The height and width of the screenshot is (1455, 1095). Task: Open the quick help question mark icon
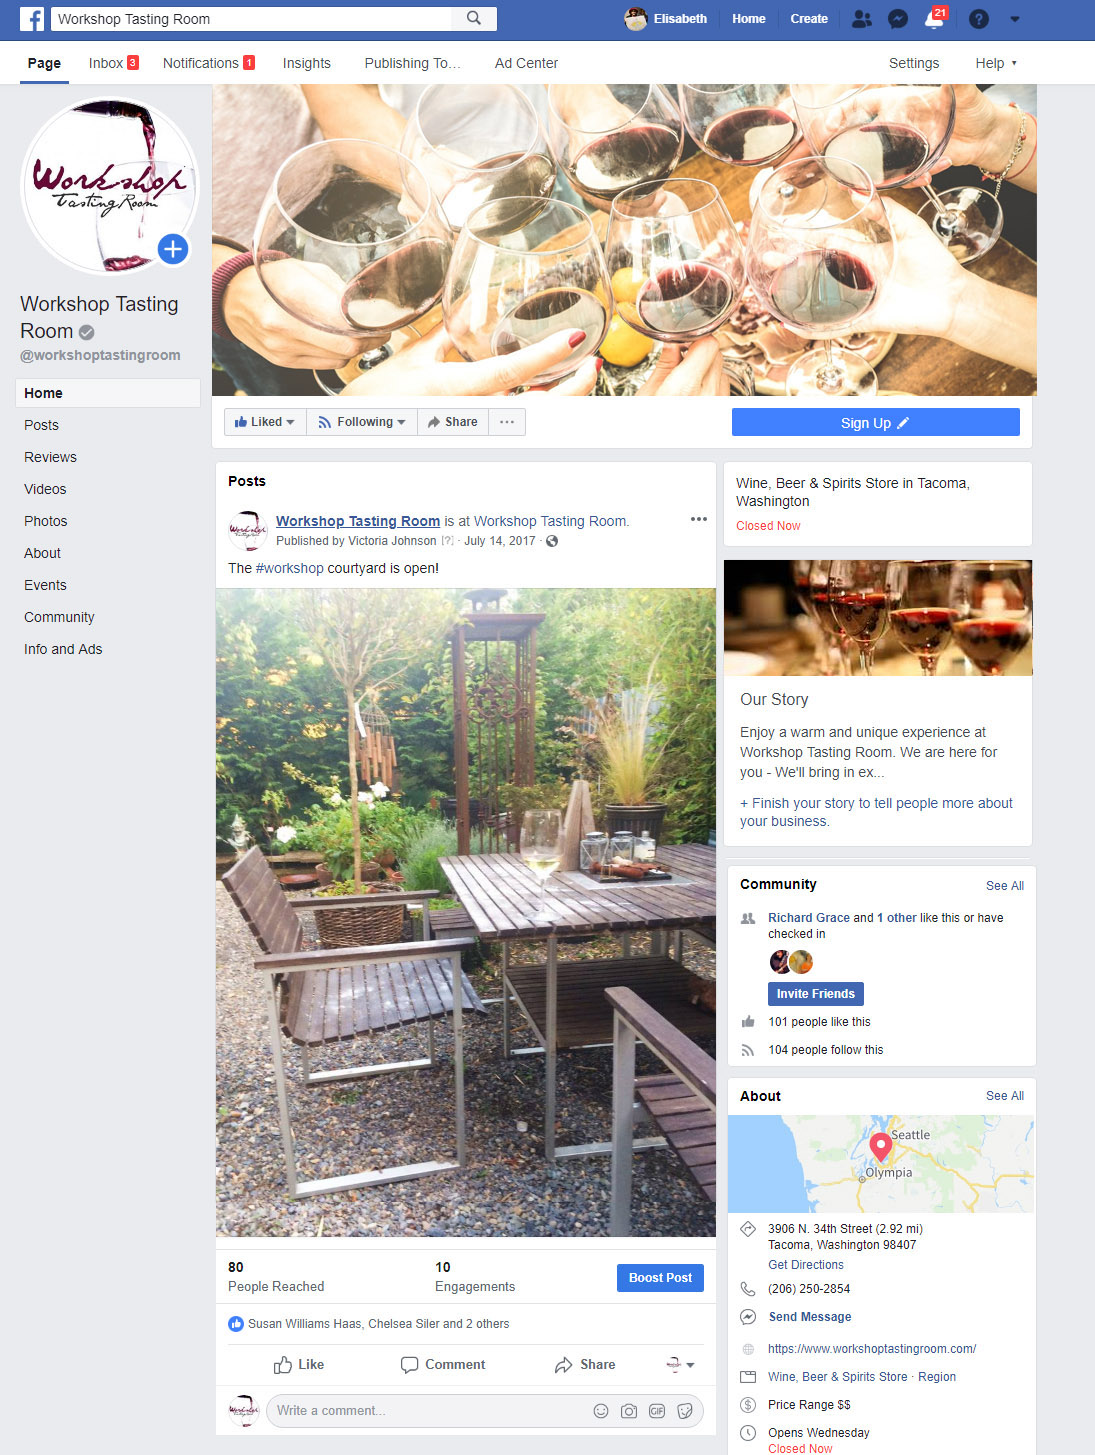[979, 19]
